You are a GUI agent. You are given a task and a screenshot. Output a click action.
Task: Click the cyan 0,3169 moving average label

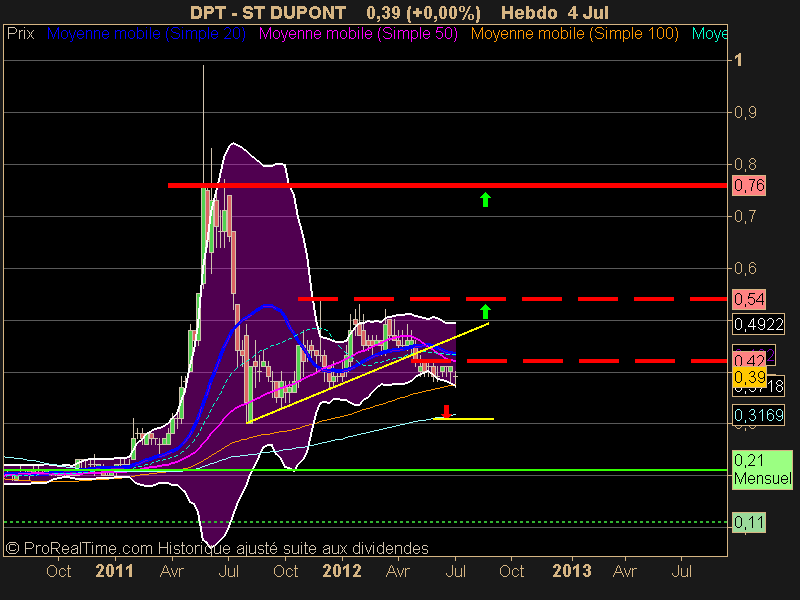pyautogui.click(x=759, y=415)
